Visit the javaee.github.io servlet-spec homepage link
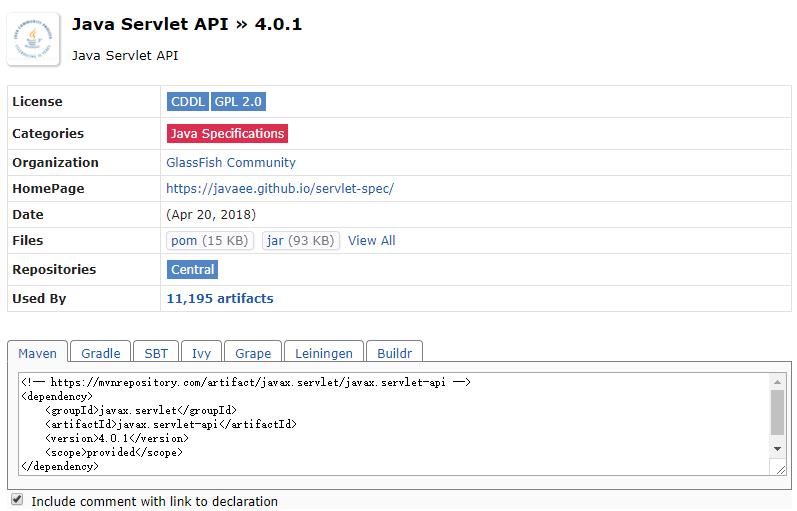 (280, 188)
